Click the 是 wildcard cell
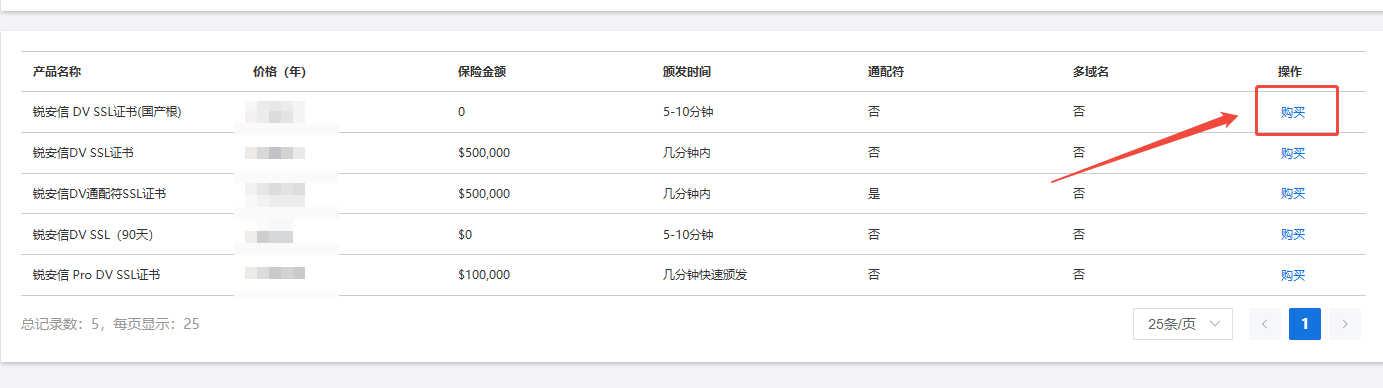The width and height of the screenshot is (1383, 388). (x=874, y=194)
